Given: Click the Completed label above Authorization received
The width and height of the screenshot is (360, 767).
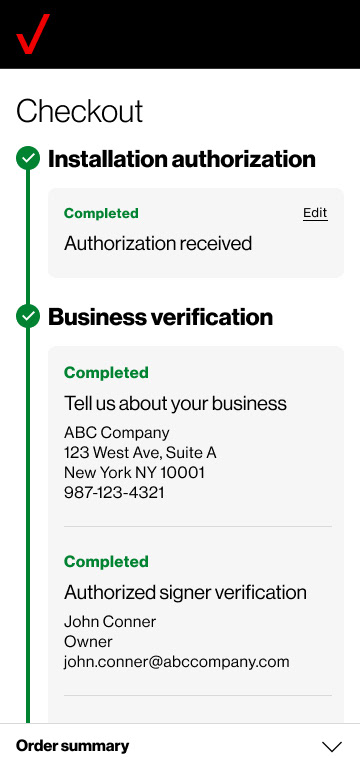Looking at the screenshot, I should [x=101, y=213].
